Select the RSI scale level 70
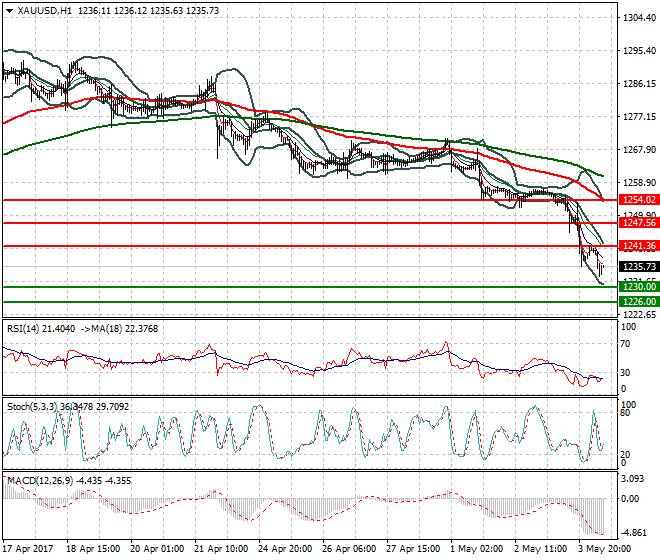The image size is (660, 560). pyautogui.click(x=625, y=344)
